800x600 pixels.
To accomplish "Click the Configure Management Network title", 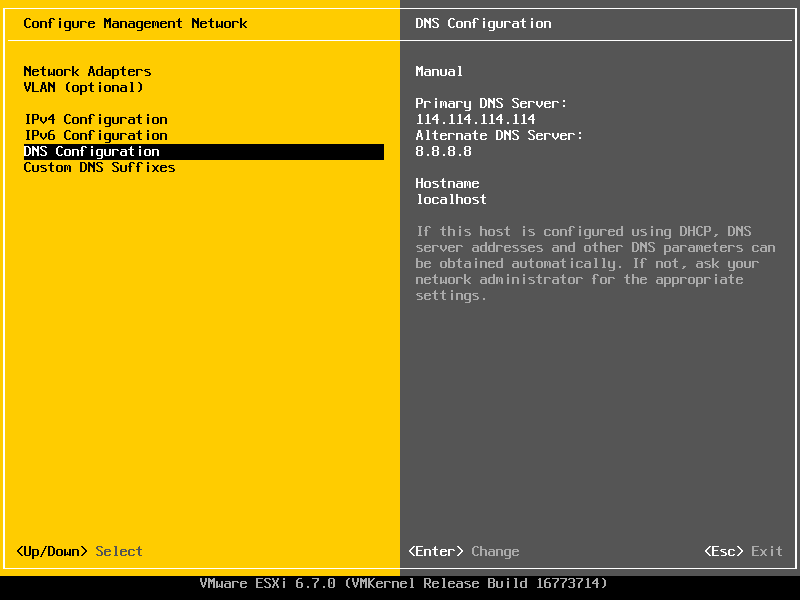I will pyautogui.click(x=135, y=23).
